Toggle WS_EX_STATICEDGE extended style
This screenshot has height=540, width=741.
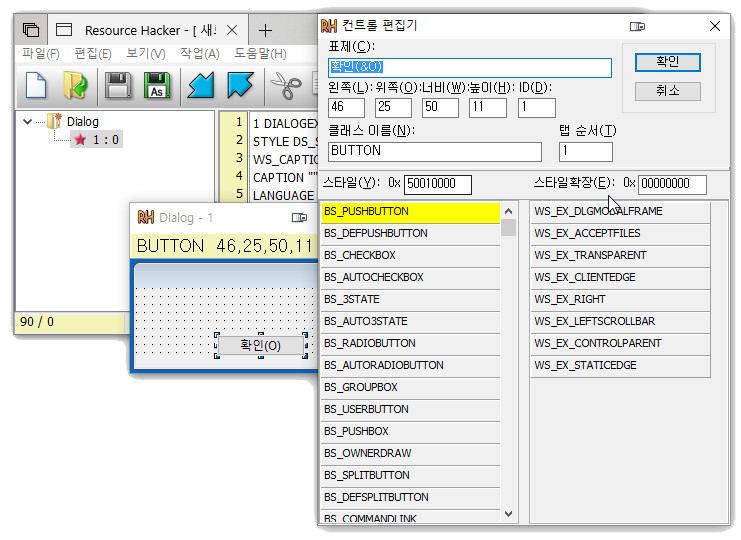pyautogui.click(x=620, y=366)
